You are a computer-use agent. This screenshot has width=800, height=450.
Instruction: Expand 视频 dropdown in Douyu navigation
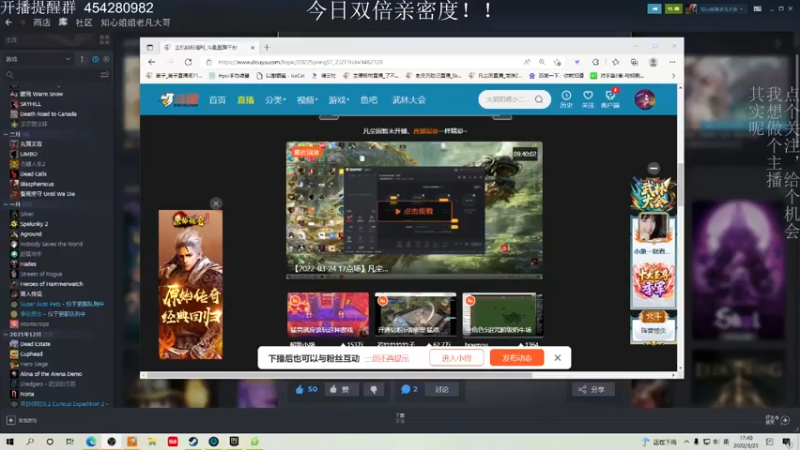point(307,100)
